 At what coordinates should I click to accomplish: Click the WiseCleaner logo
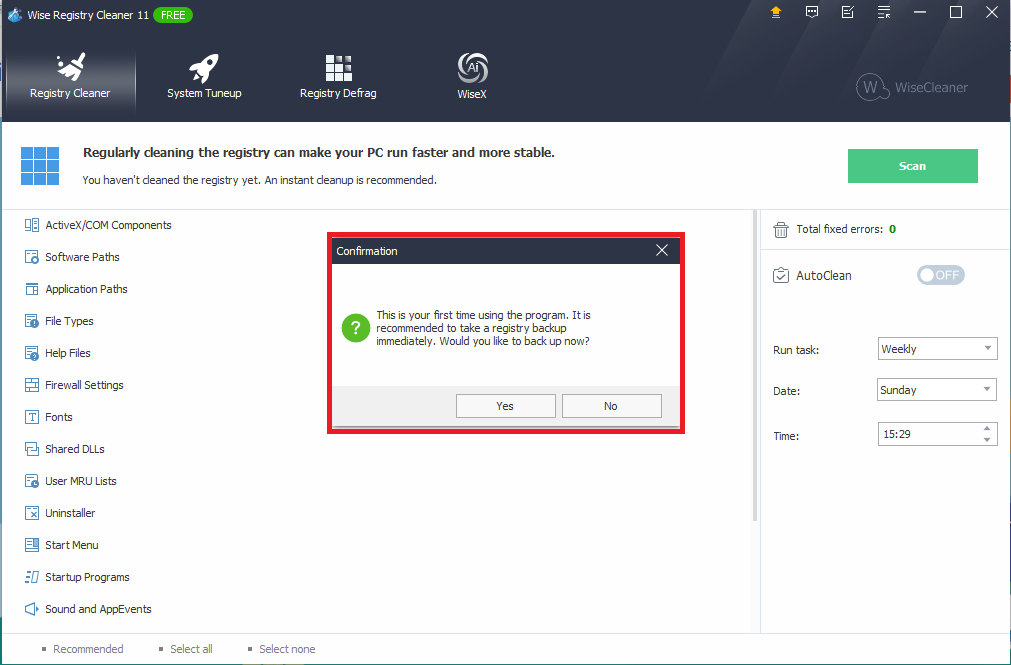pyautogui.click(x=912, y=87)
